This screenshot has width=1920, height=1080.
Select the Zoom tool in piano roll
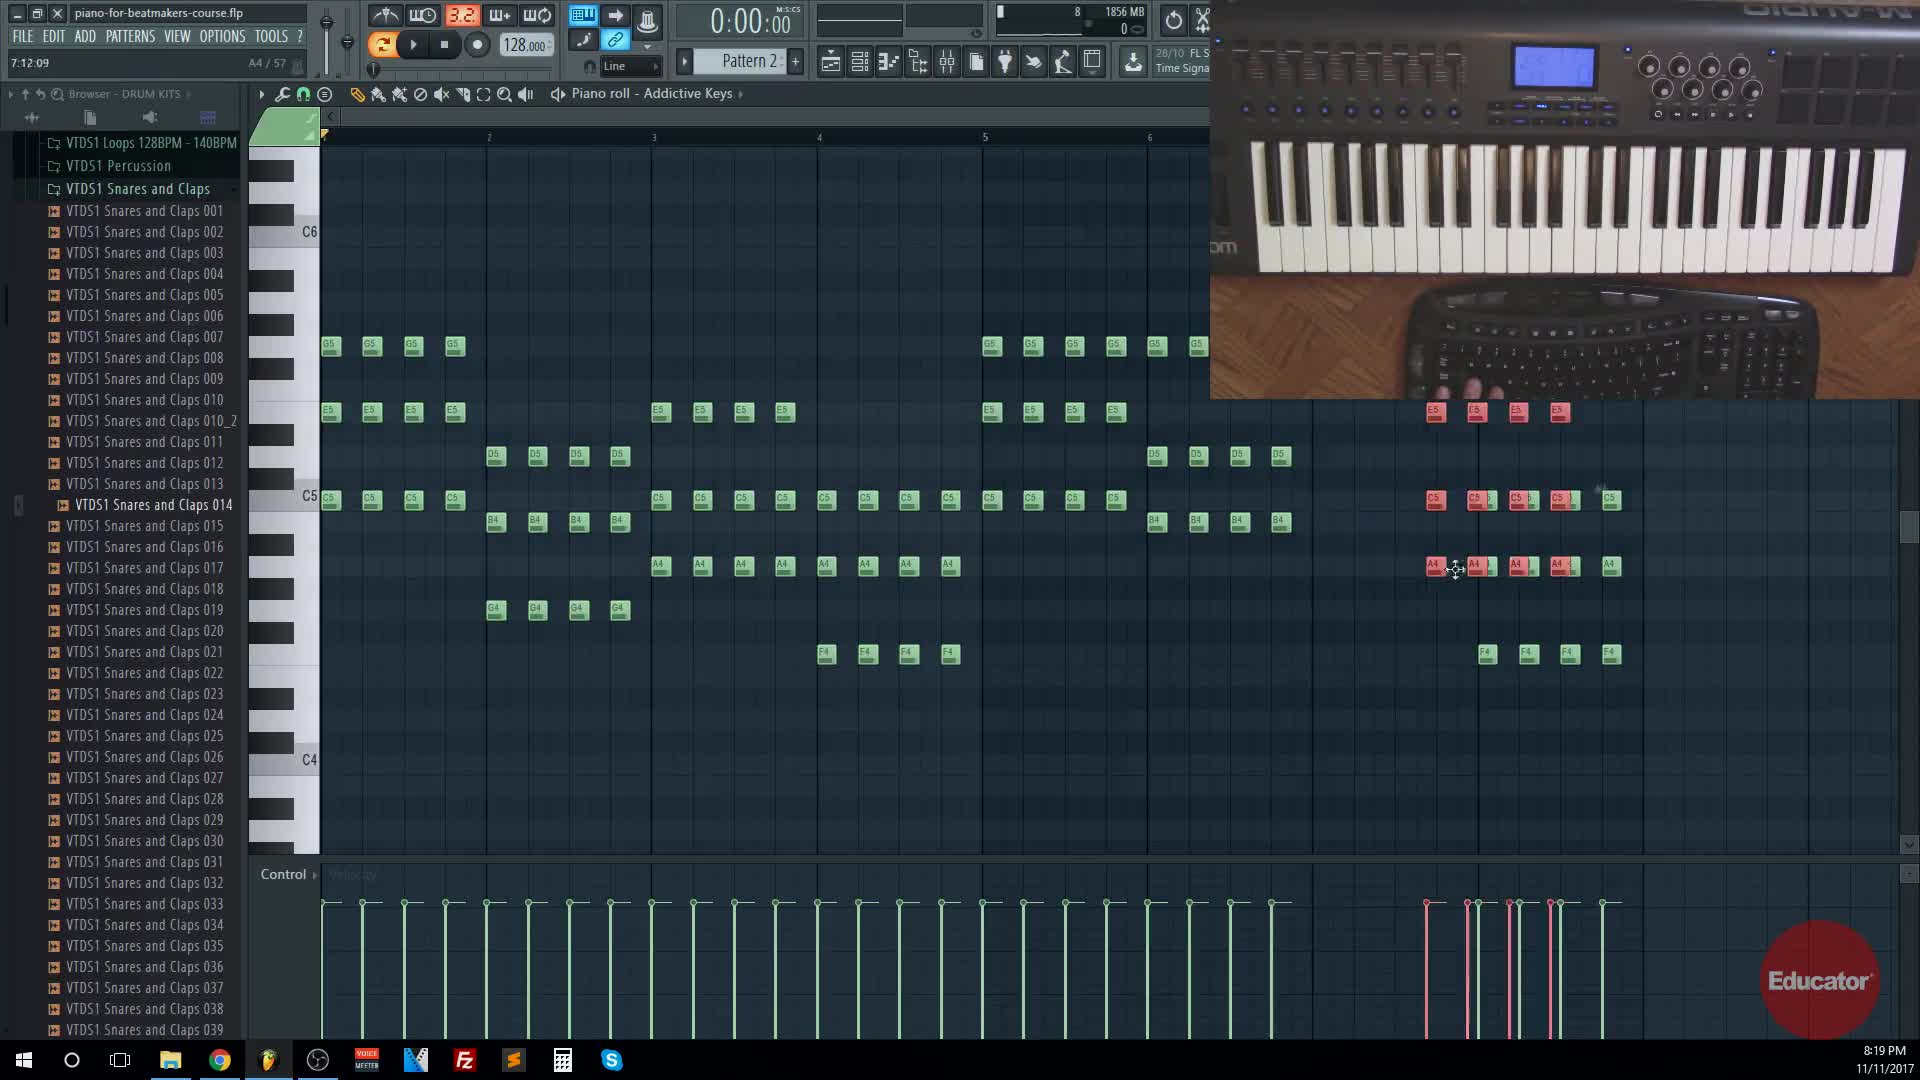[x=504, y=94]
